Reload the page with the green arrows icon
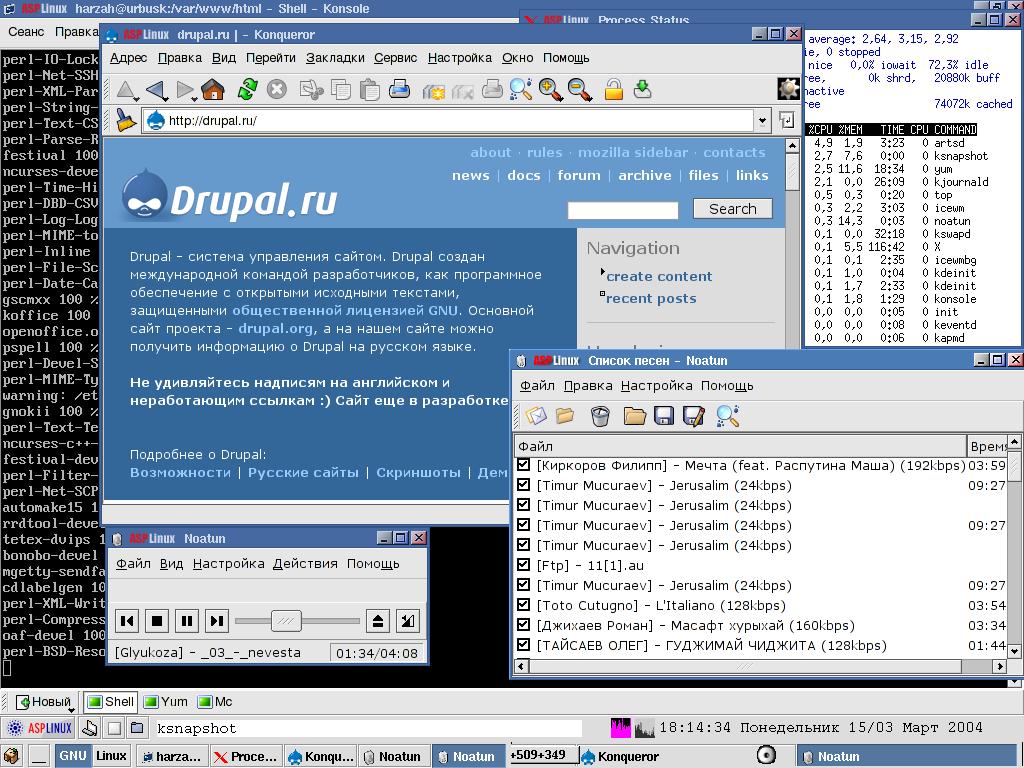 click(x=247, y=90)
